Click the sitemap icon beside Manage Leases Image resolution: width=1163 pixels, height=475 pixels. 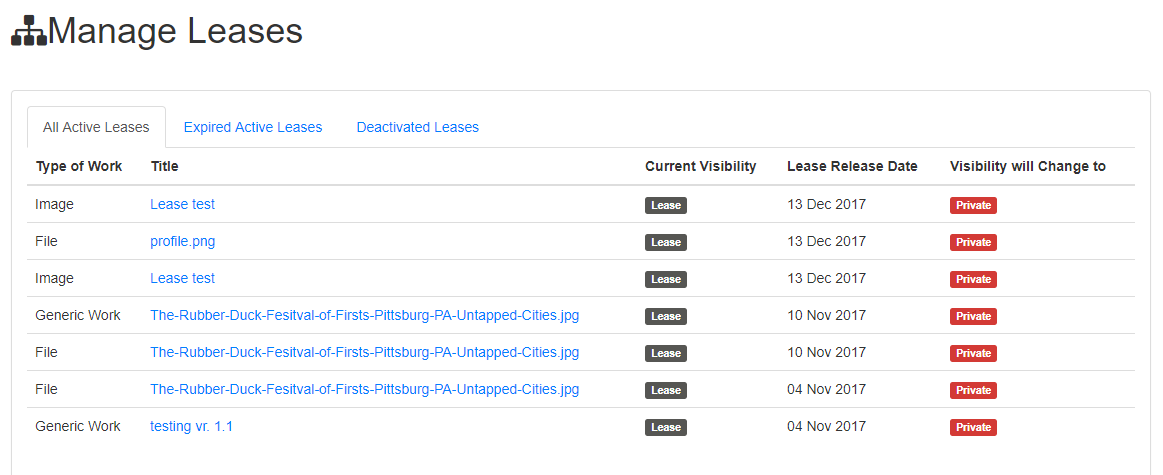pyautogui.click(x=29, y=31)
